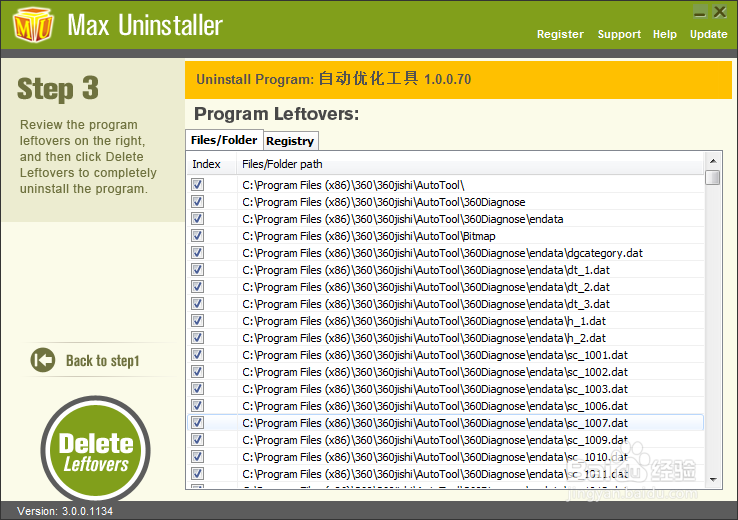Uncheck the sc_1003.dat checkbox
This screenshot has width=738, height=520.
[x=198, y=388]
